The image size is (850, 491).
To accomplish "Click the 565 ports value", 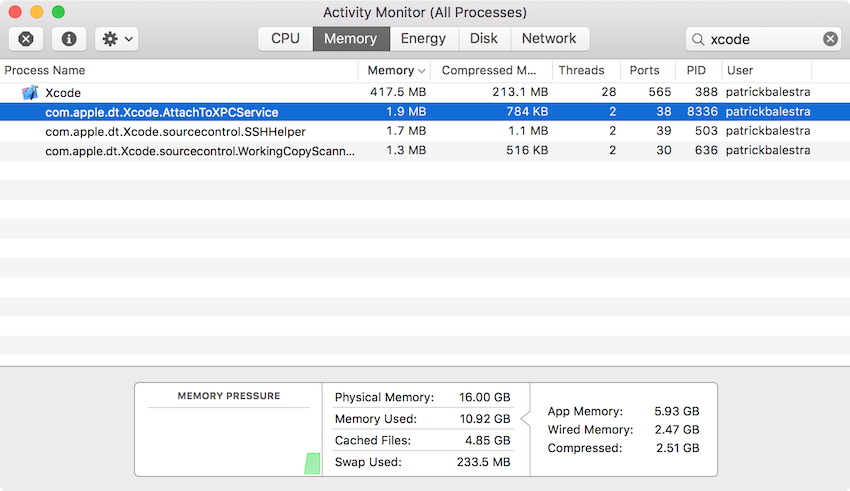I will [660, 92].
